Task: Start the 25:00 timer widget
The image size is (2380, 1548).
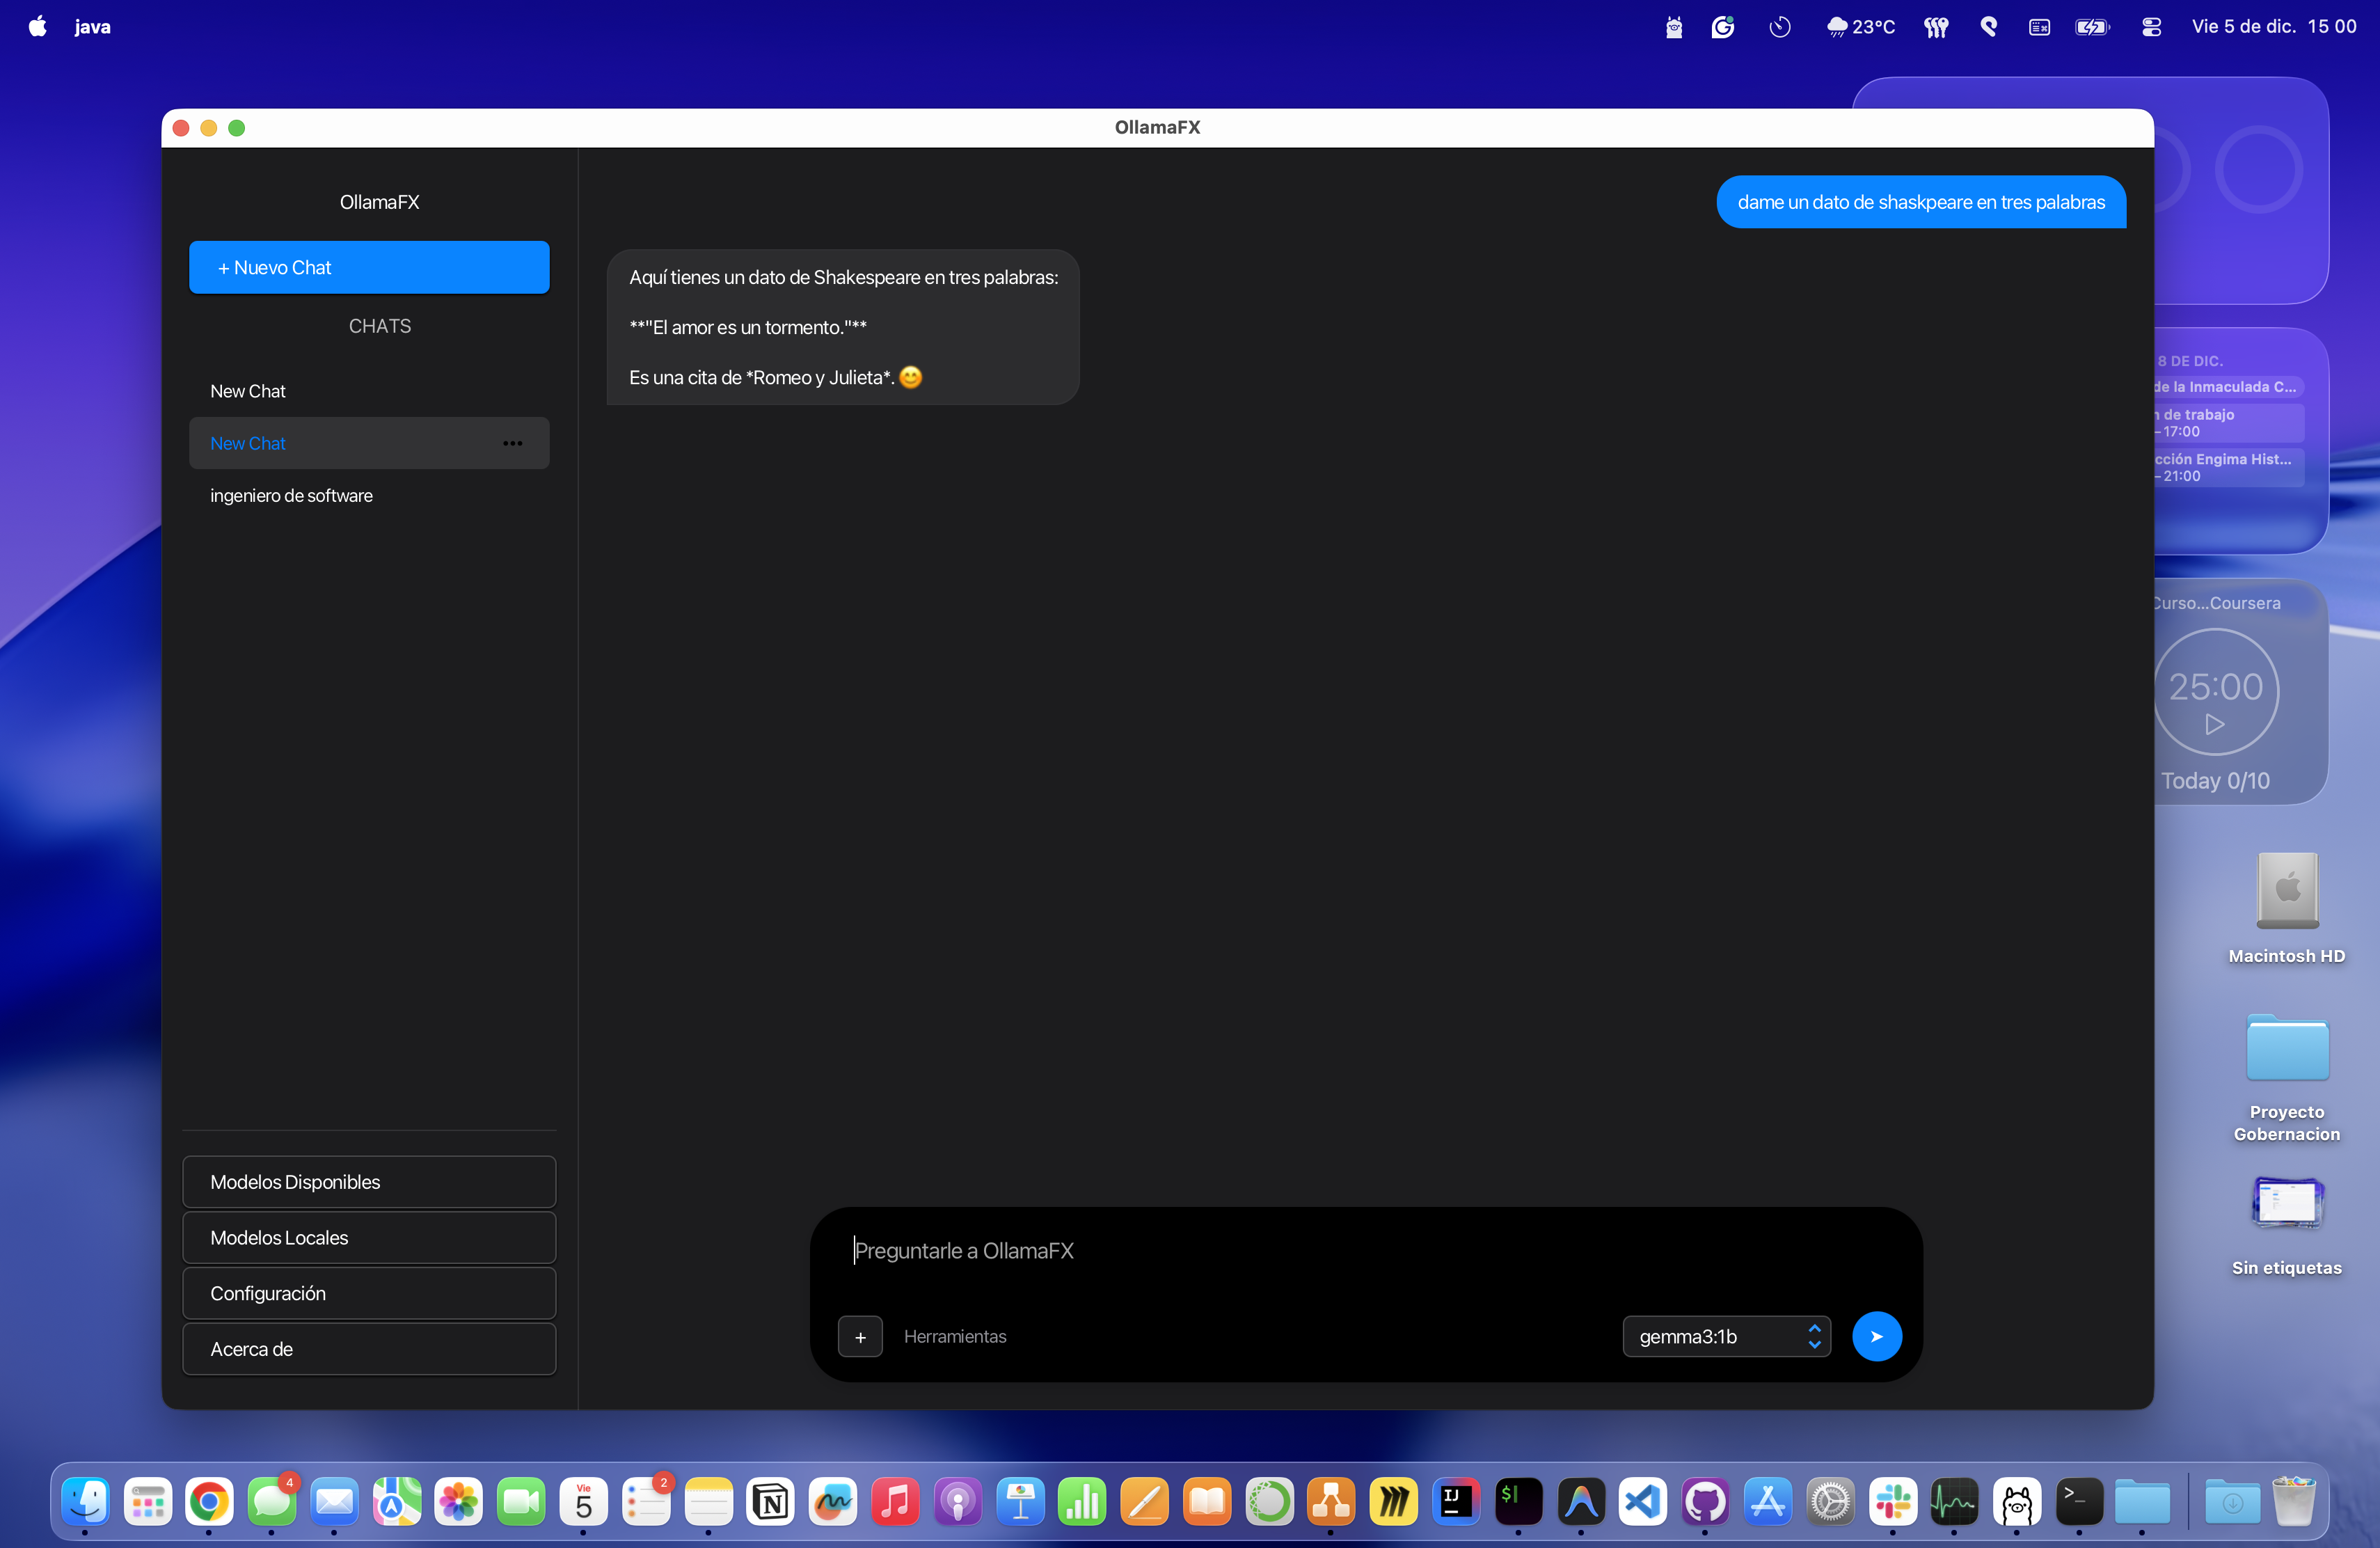Action: point(2214,724)
